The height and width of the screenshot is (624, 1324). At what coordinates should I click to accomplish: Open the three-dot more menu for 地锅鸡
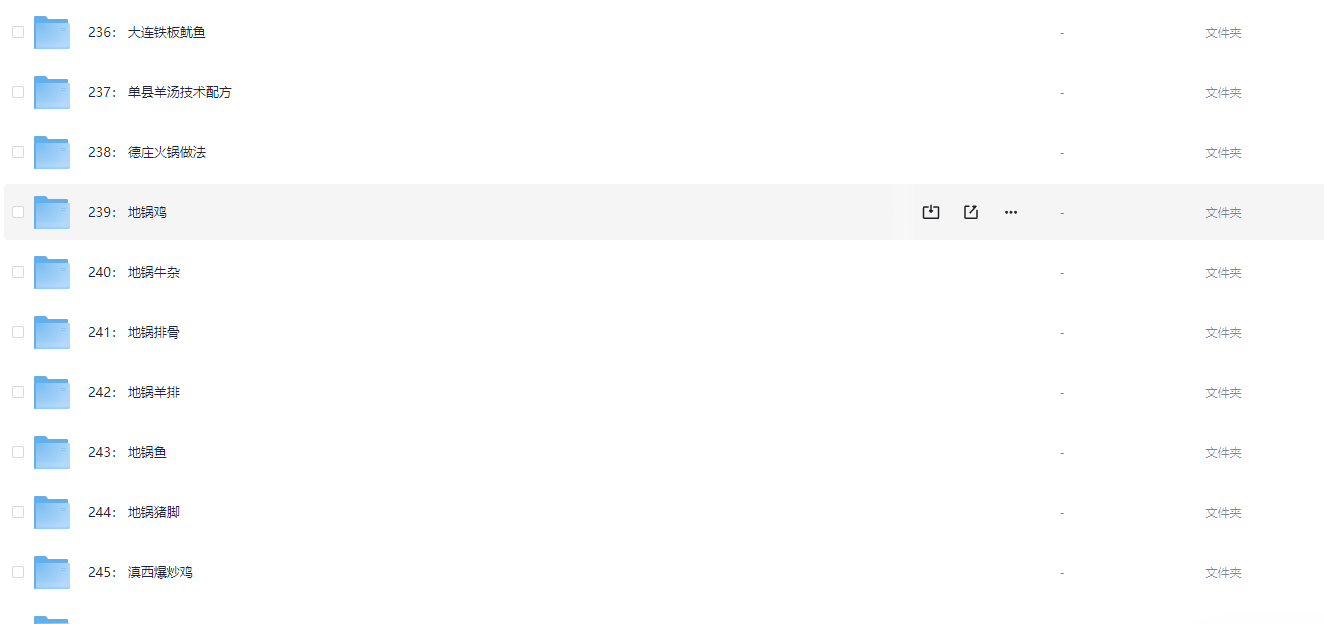click(x=1010, y=212)
